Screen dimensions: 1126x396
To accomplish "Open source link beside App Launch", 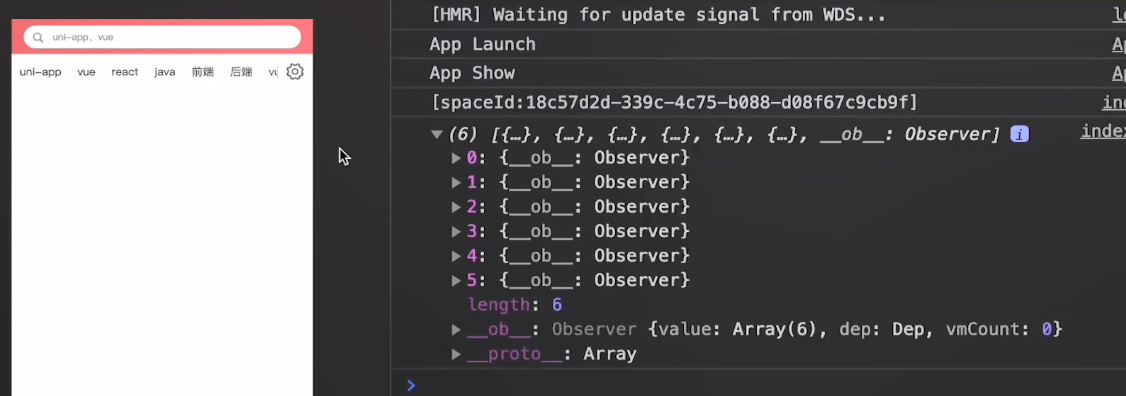I will [1119, 45].
